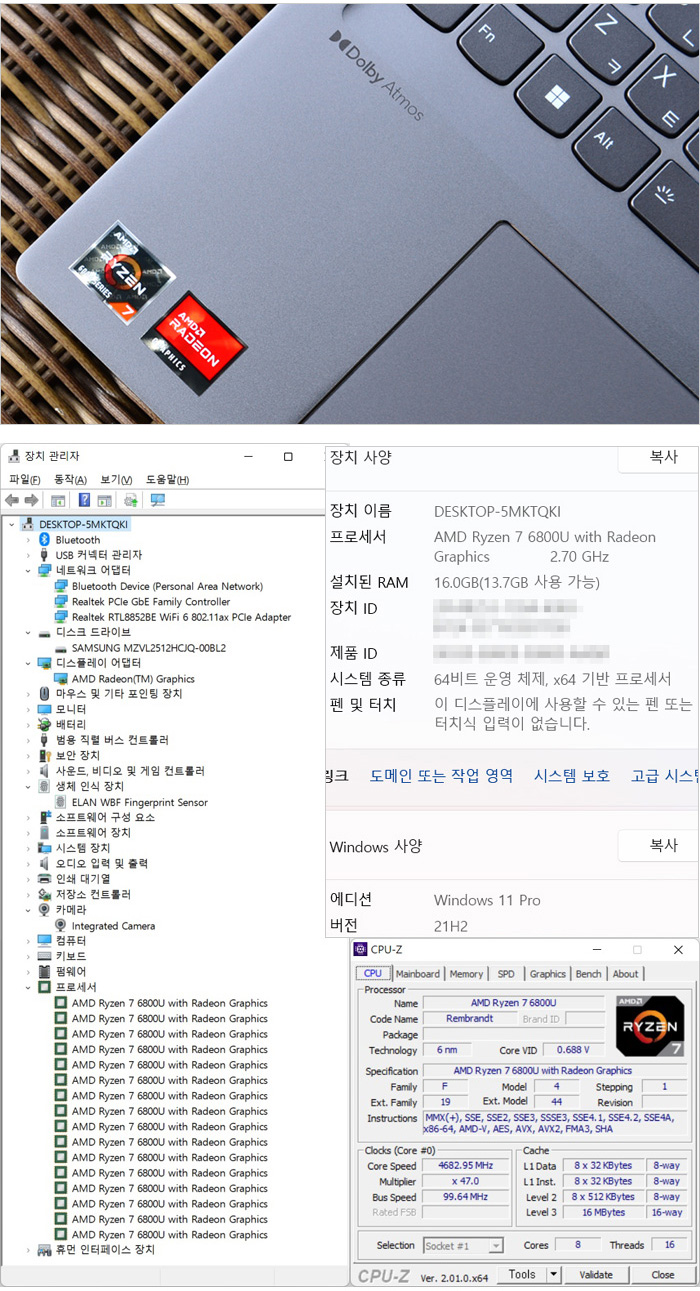Collapse the DESKTOP-5MKTQKI root node
700x1291 pixels.
point(11,524)
